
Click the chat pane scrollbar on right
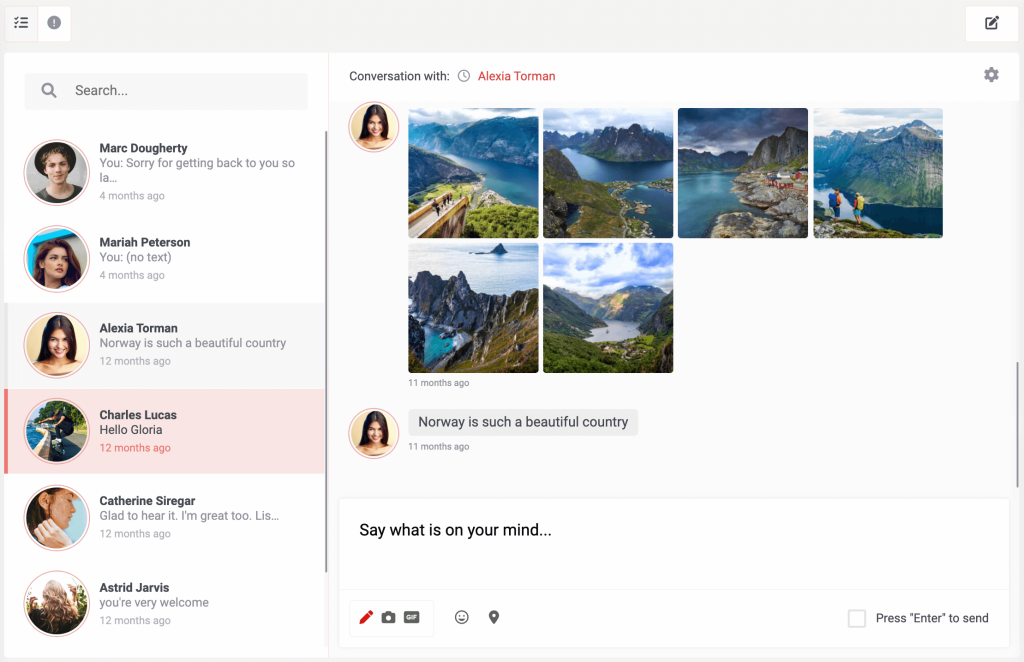[x=1017, y=424]
